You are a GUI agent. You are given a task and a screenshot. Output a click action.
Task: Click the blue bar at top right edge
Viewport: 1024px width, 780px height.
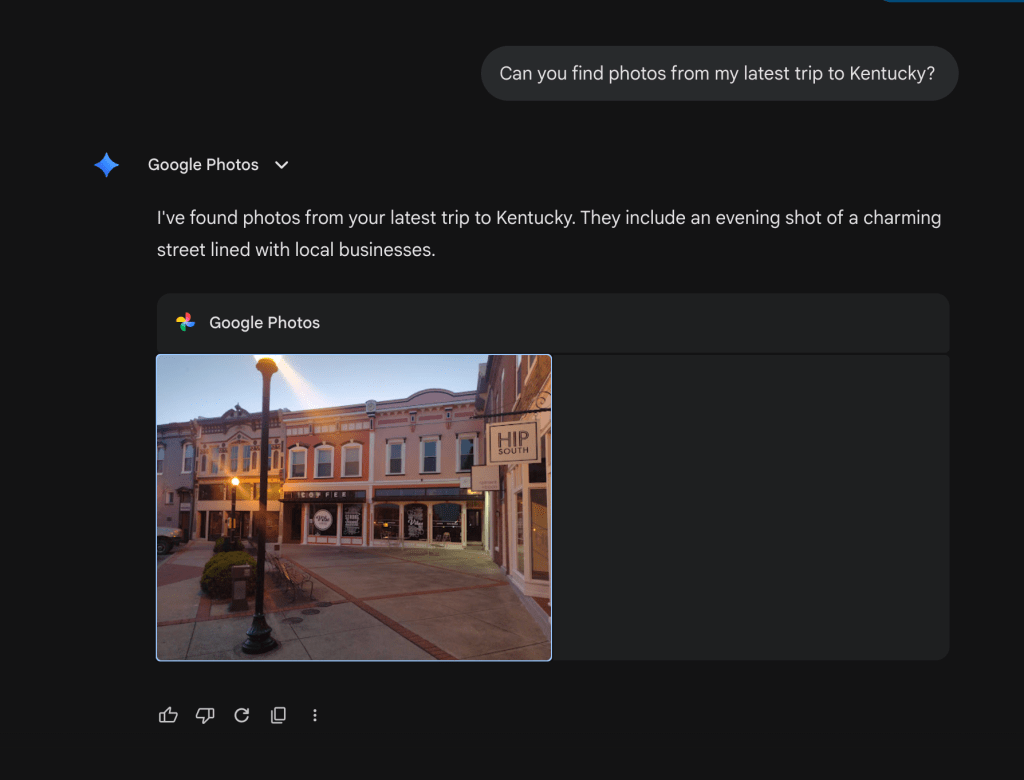[948, 1]
